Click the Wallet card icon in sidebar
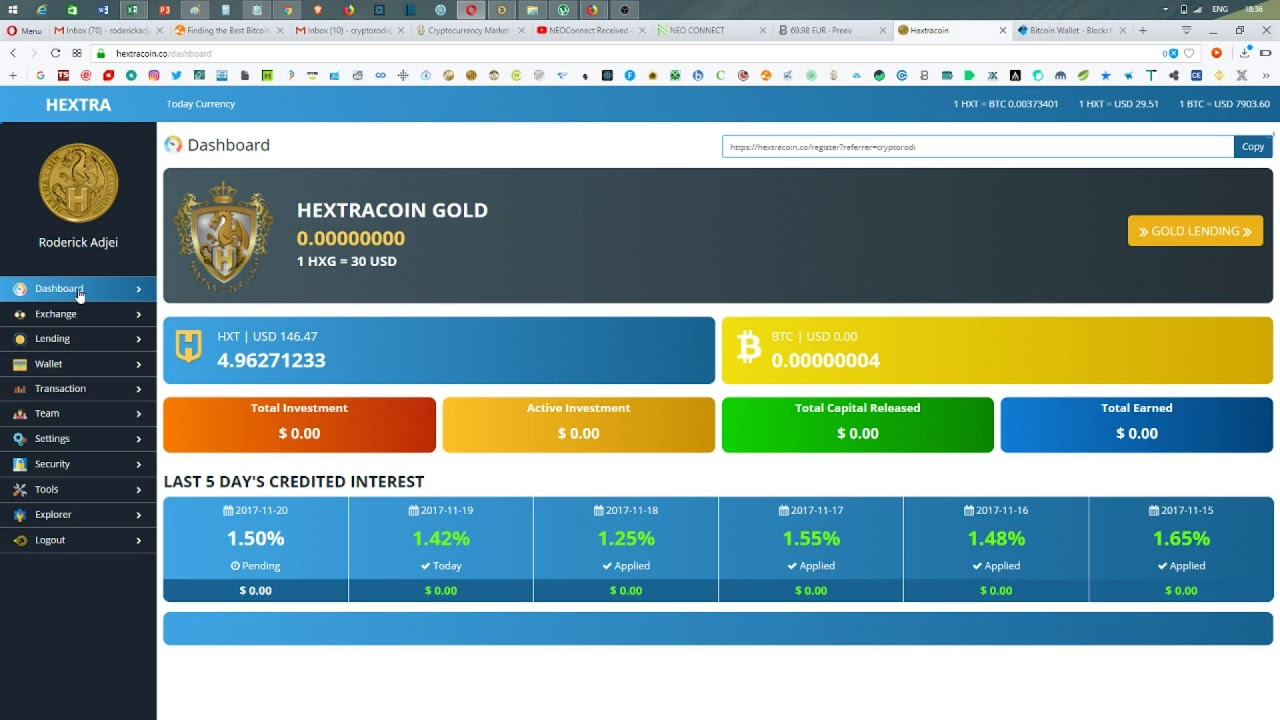This screenshot has height=720, width=1280. tap(20, 364)
